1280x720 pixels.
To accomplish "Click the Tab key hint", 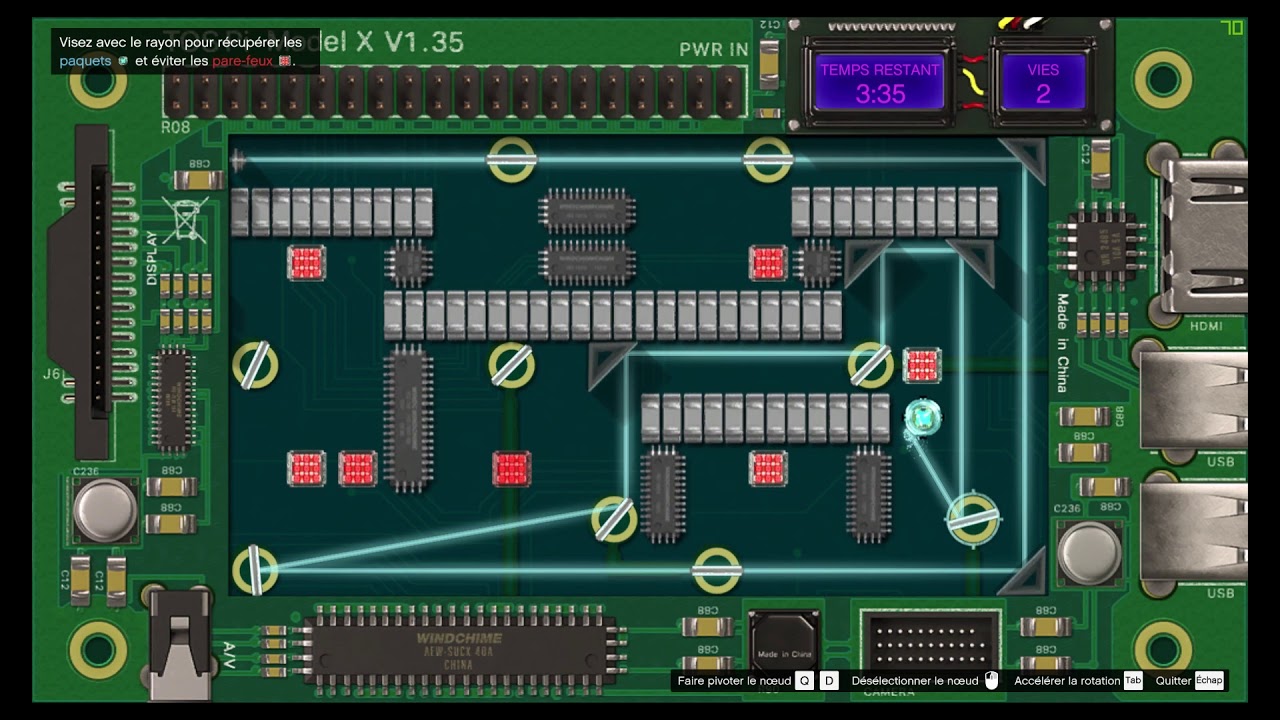I will [x=1133, y=681].
